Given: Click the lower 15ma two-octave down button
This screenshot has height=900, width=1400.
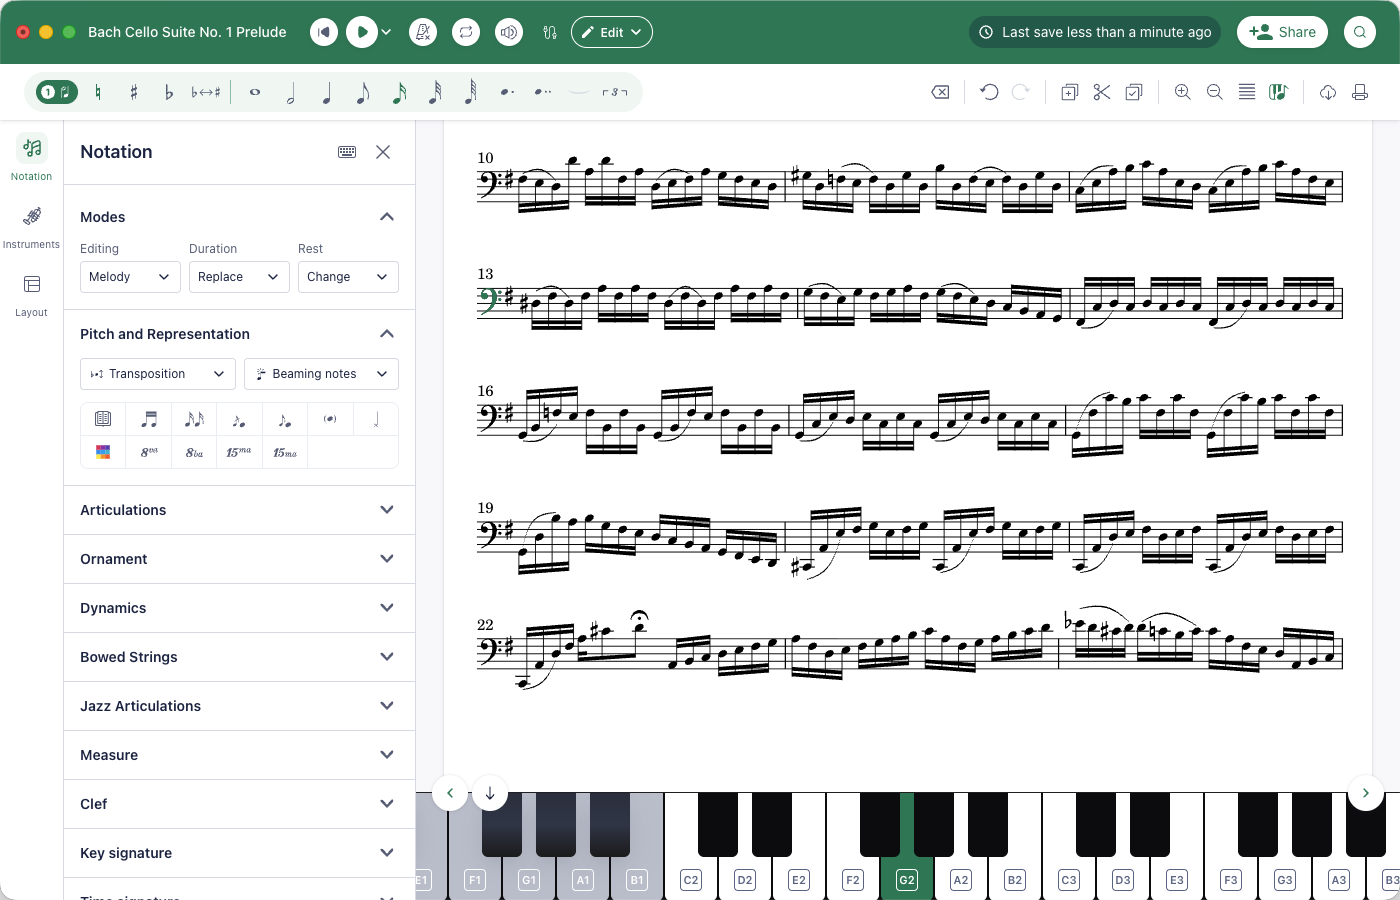Looking at the screenshot, I should pos(285,452).
